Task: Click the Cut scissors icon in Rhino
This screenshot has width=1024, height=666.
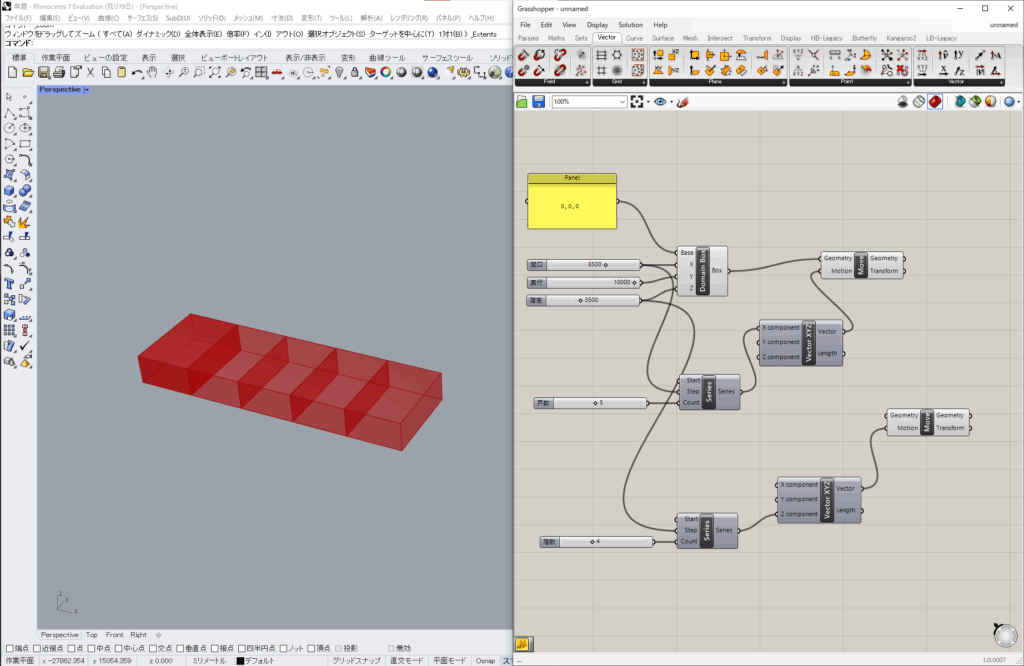Action: pyautogui.click(x=90, y=73)
